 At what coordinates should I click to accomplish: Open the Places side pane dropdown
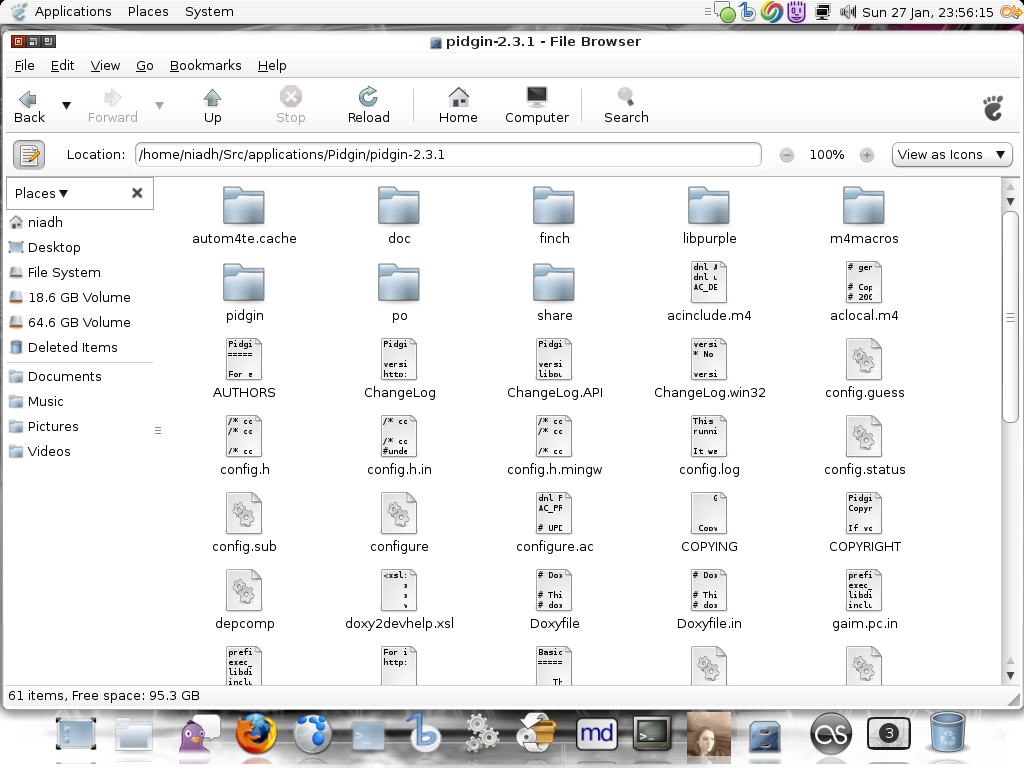(x=41, y=193)
